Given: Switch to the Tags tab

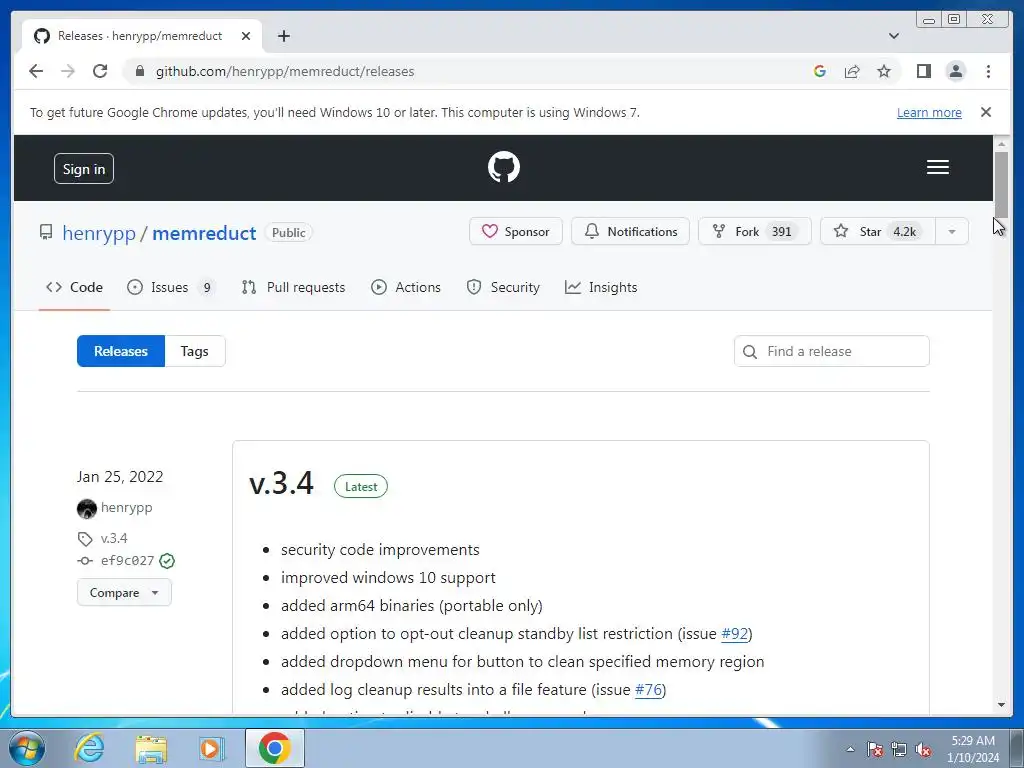Looking at the screenshot, I should [195, 351].
